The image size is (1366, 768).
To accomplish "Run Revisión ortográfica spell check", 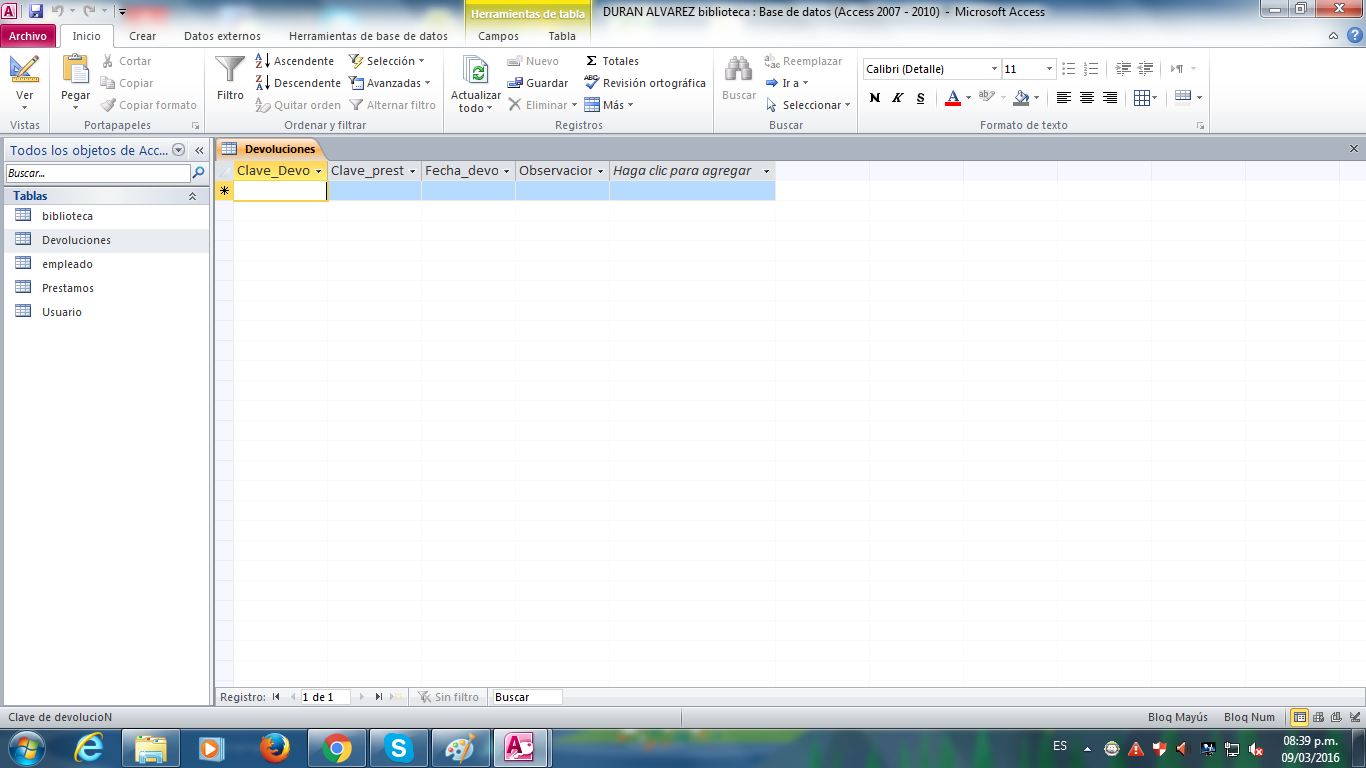I will click(x=645, y=83).
